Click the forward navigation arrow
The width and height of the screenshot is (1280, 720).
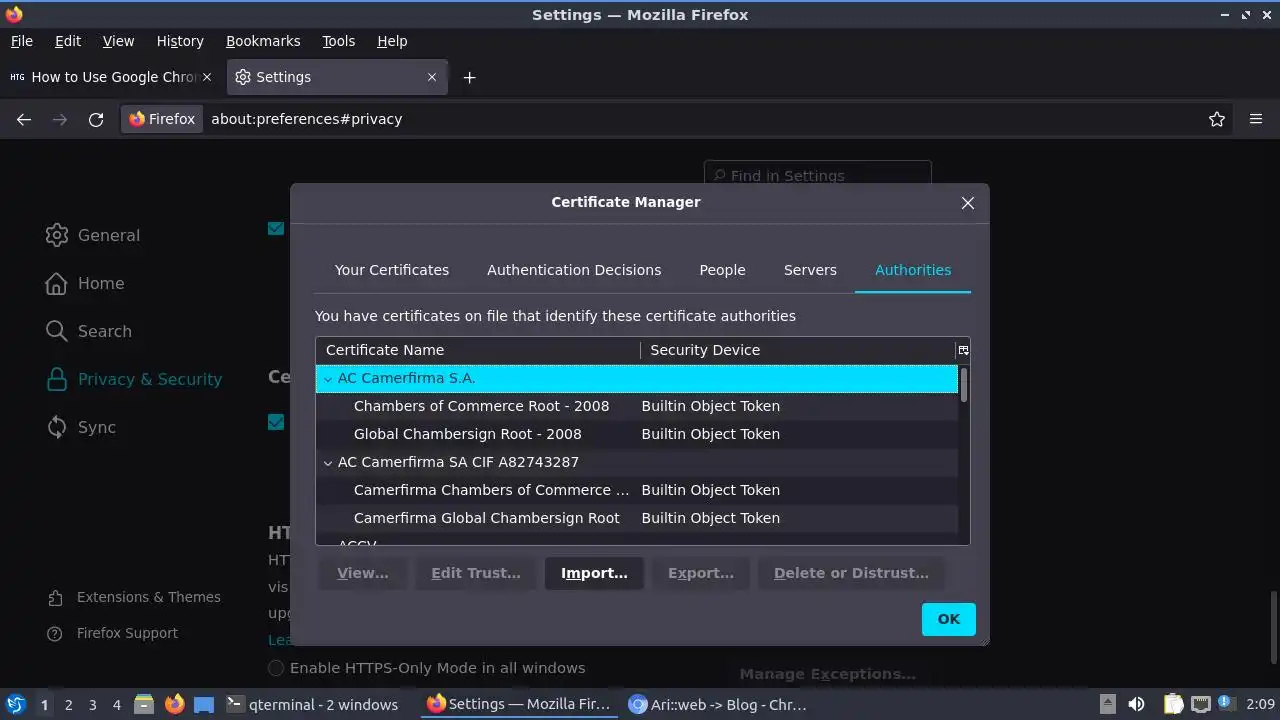coord(60,119)
